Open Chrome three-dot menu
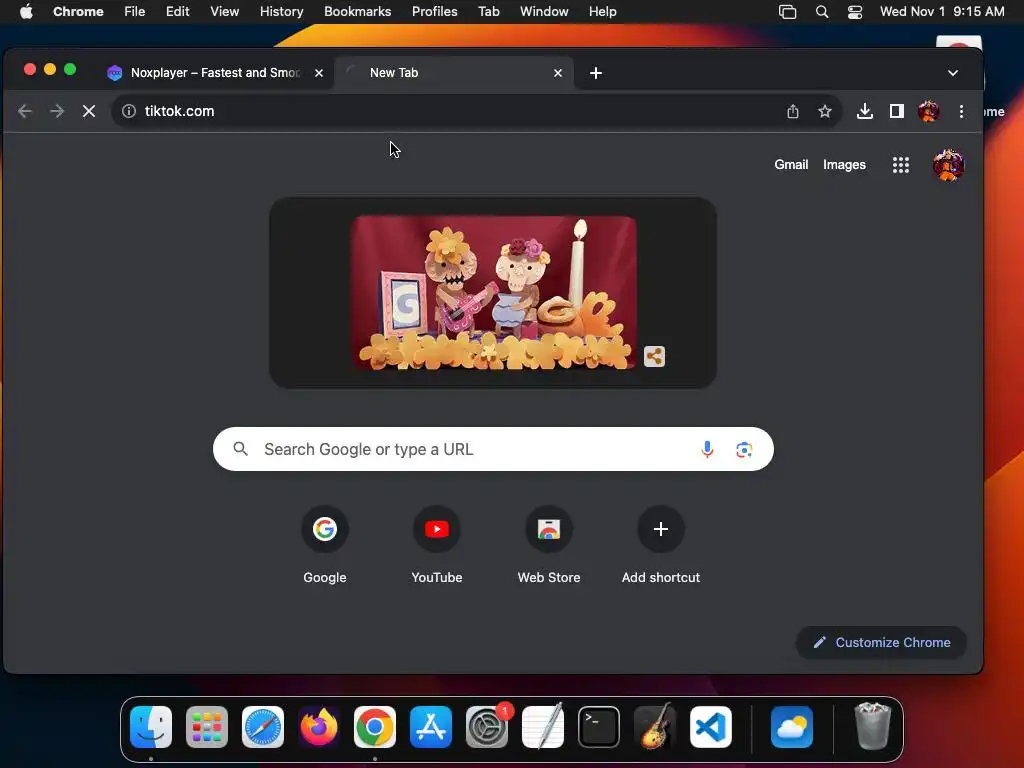This screenshot has width=1024, height=768. 961,111
